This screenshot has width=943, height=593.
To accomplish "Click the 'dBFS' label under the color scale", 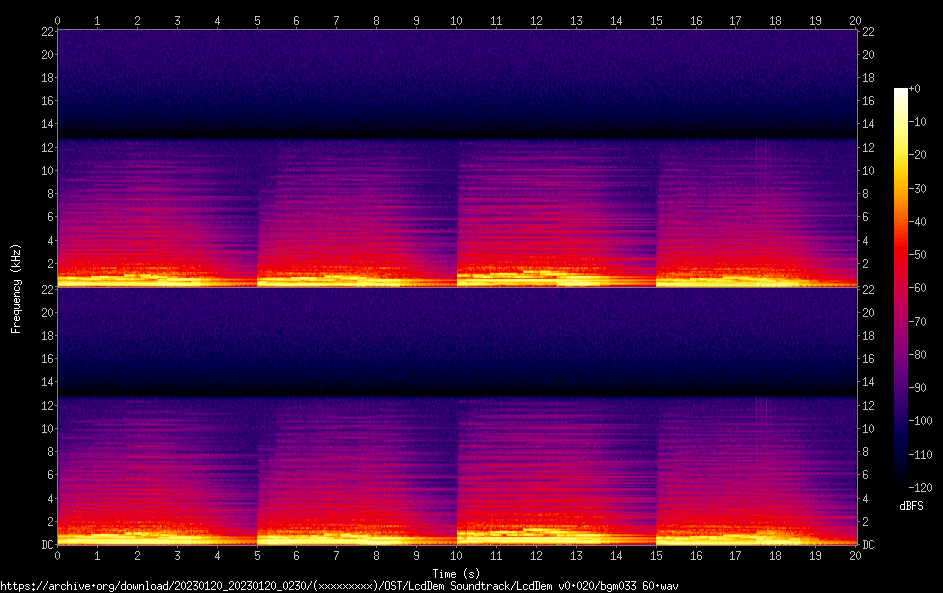I will pos(911,506).
